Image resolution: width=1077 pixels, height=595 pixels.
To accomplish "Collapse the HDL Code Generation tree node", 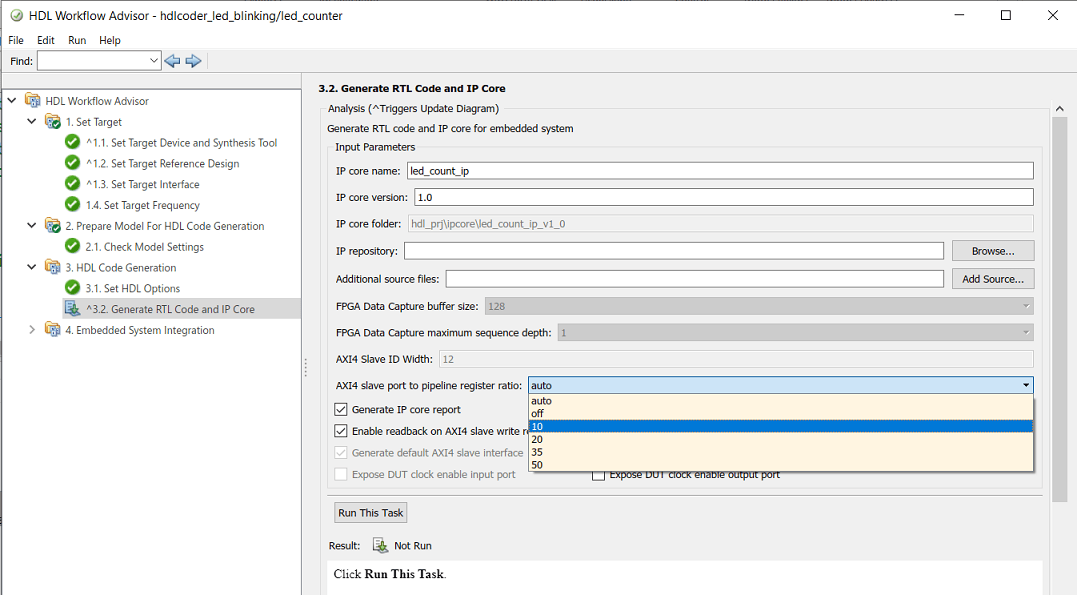I will coord(31,267).
